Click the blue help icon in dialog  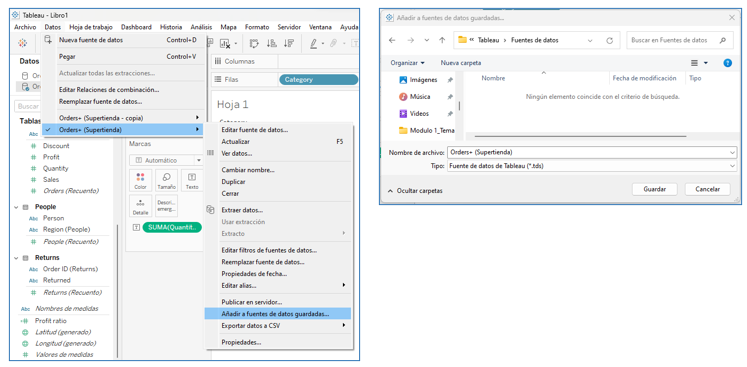(727, 63)
